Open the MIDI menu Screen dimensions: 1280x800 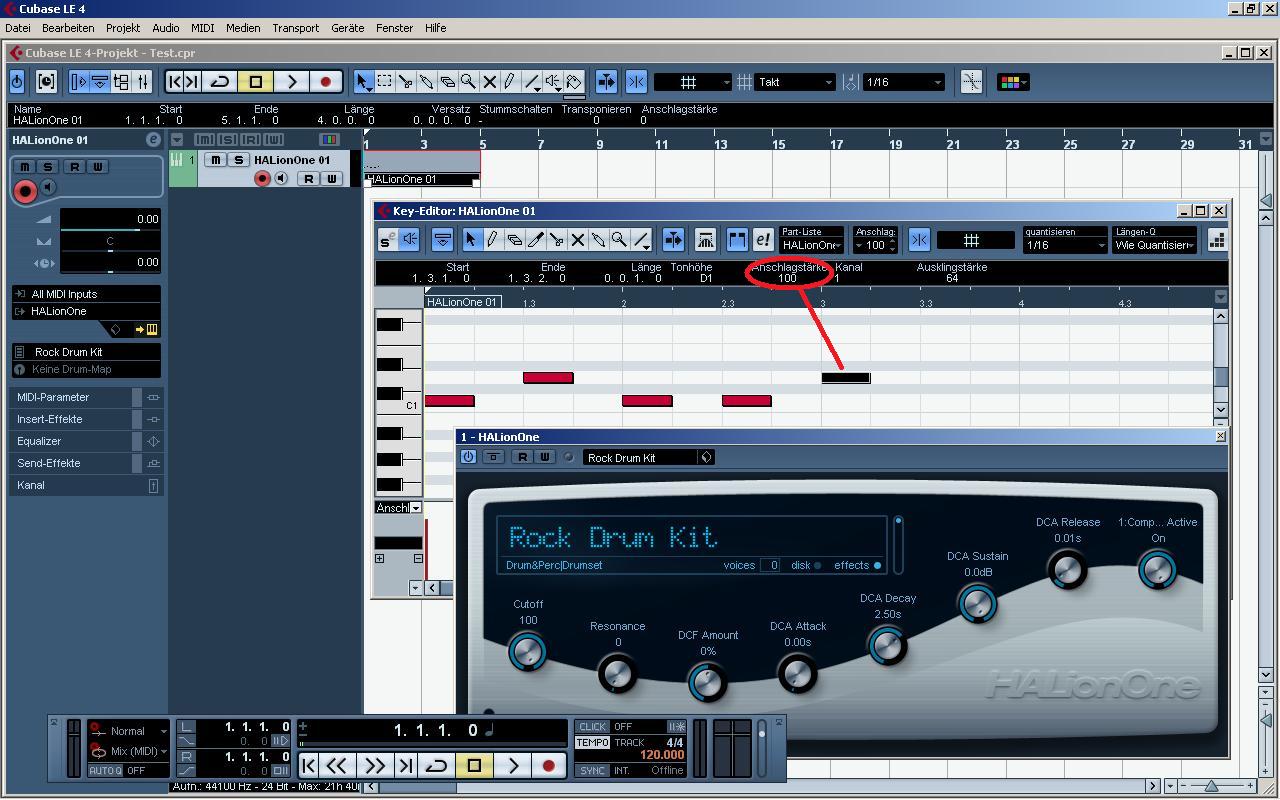203,28
